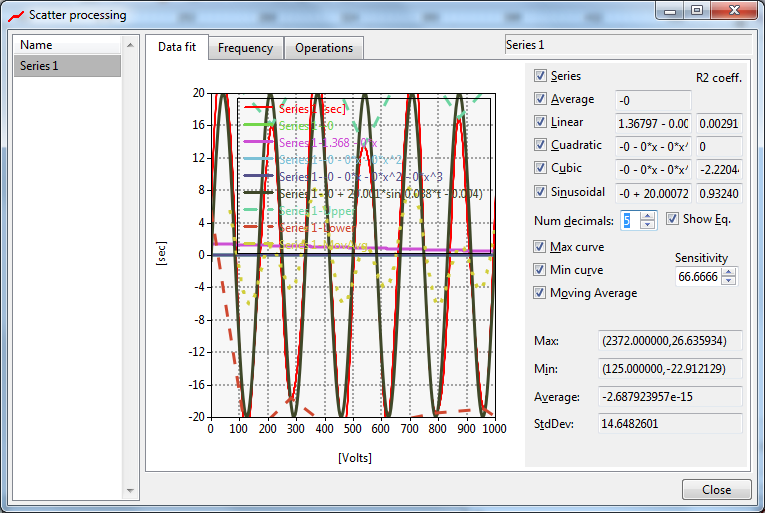Click the Cubic equation field
Image resolution: width=765 pixels, height=513 pixels.
click(x=653, y=169)
